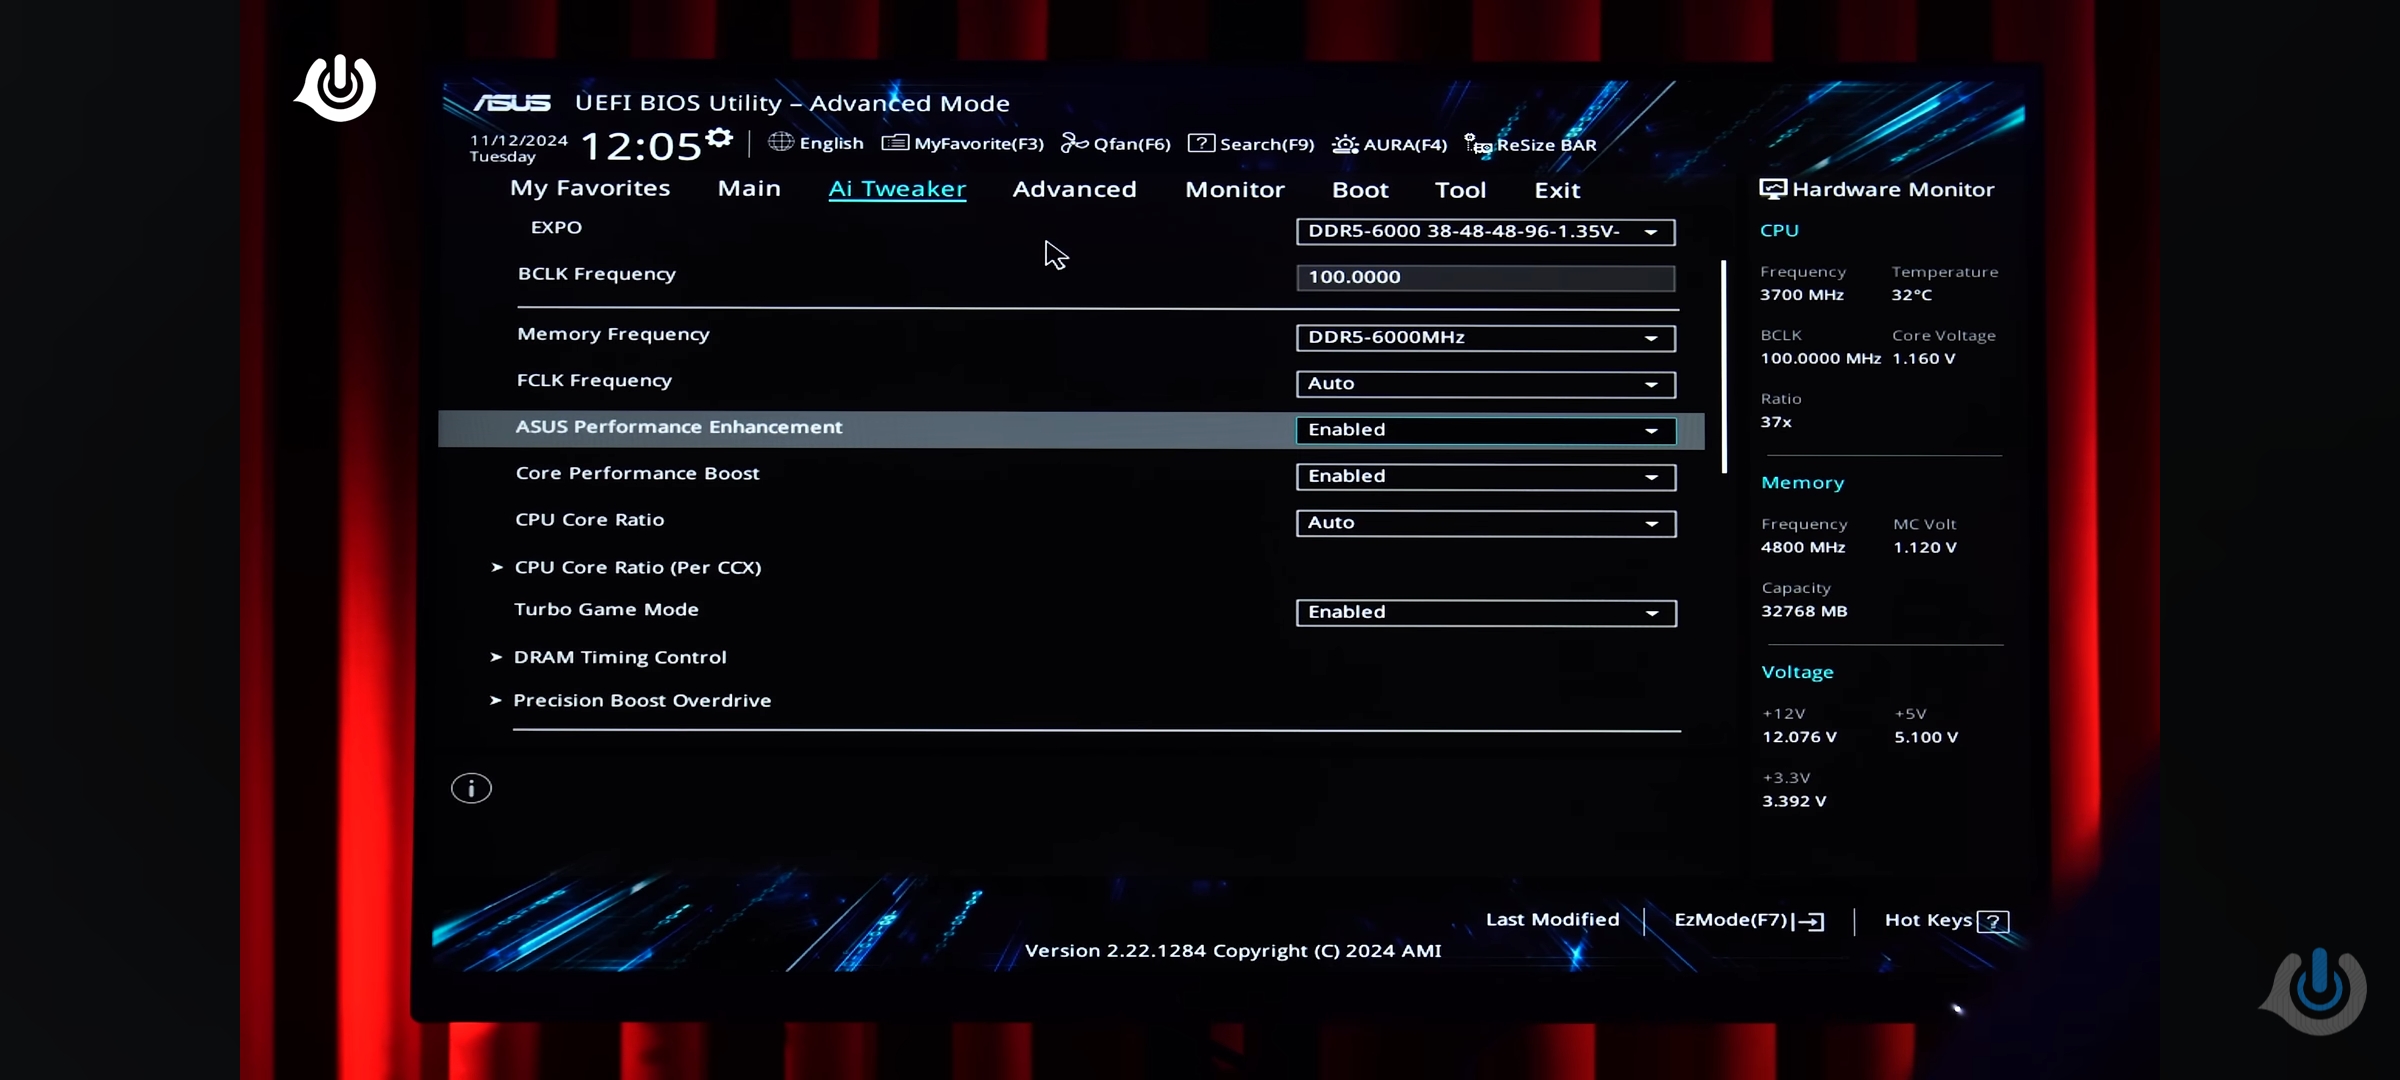Viewport: 2400px width, 1080px height.
Task: Open the Core Performance Boost dropdown
Action: click(x=1486, y=476)
